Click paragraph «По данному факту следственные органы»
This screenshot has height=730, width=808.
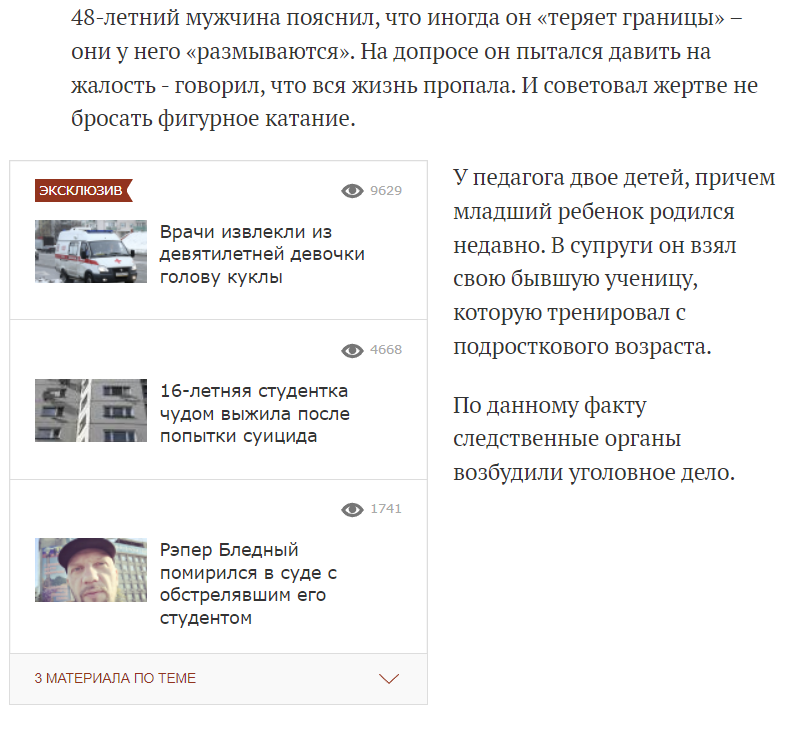(x=594, y=439)
